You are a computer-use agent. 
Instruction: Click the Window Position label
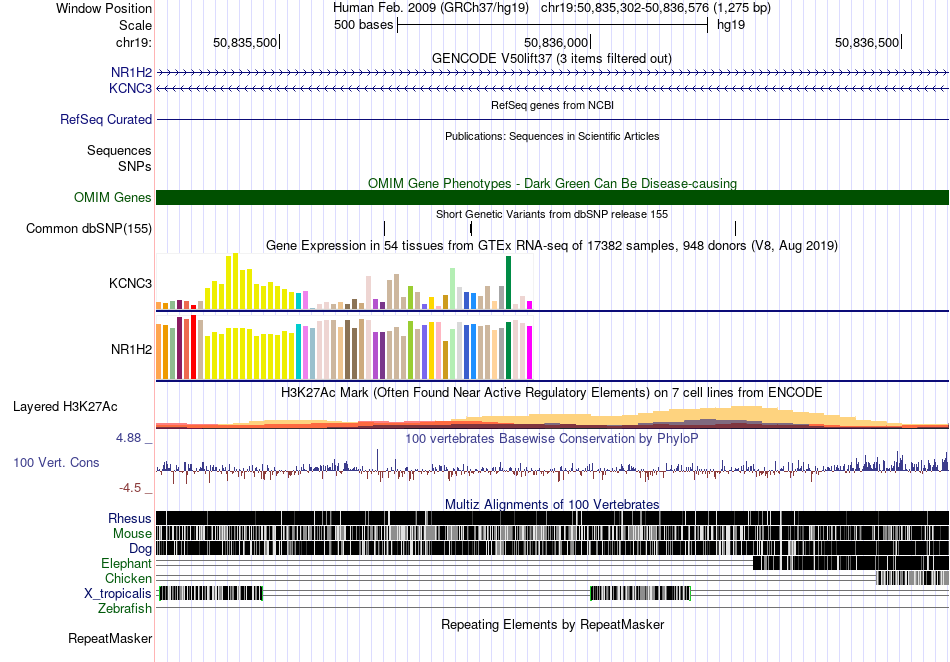point(104,8)
